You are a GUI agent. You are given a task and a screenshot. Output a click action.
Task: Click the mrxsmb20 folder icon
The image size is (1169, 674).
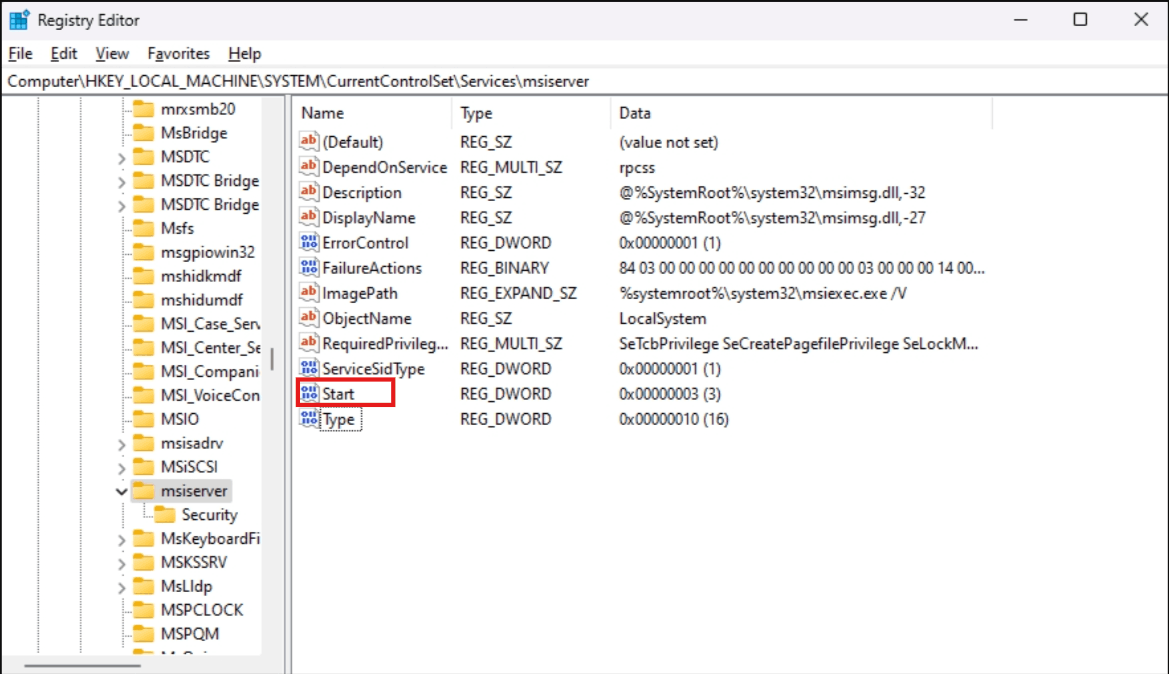pos(143,109)
